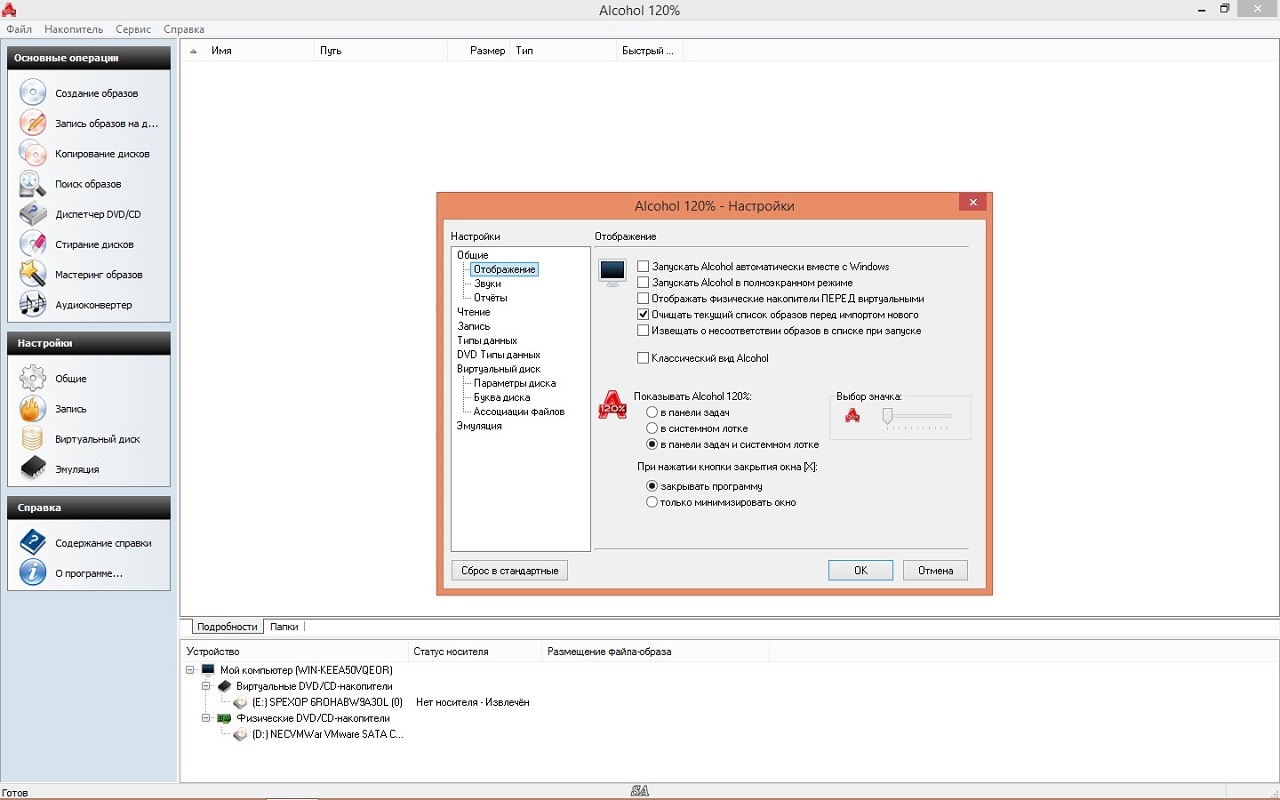Image resolution: width=1280 pixels, height=800 pixels.
Task: Switch to the Папки tab
Action: pos(284,627)
